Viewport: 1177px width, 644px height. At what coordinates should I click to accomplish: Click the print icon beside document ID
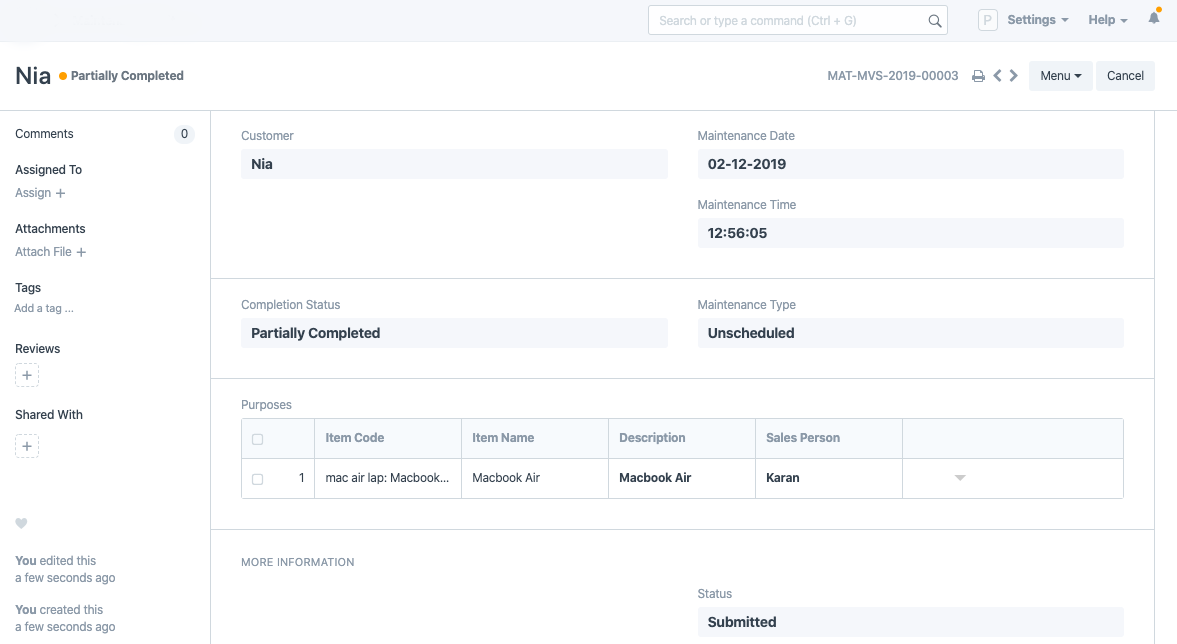(x=978, y=76)
